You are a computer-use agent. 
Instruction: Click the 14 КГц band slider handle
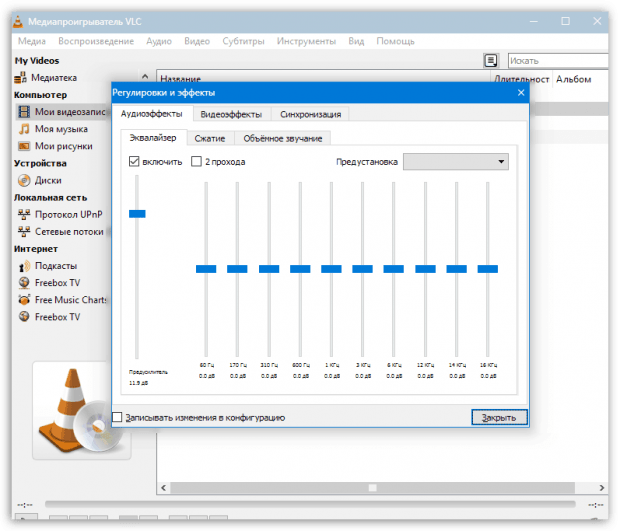457,269
